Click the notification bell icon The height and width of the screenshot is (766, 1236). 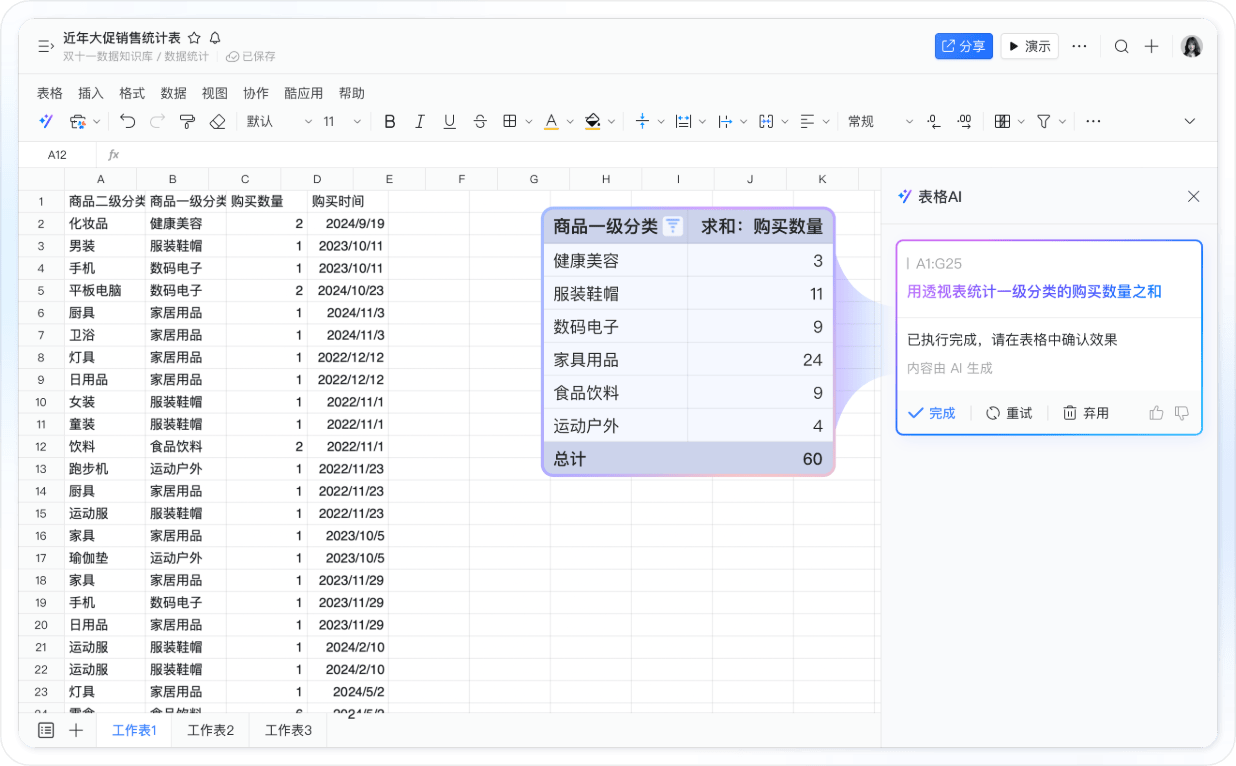click(215, 38)
